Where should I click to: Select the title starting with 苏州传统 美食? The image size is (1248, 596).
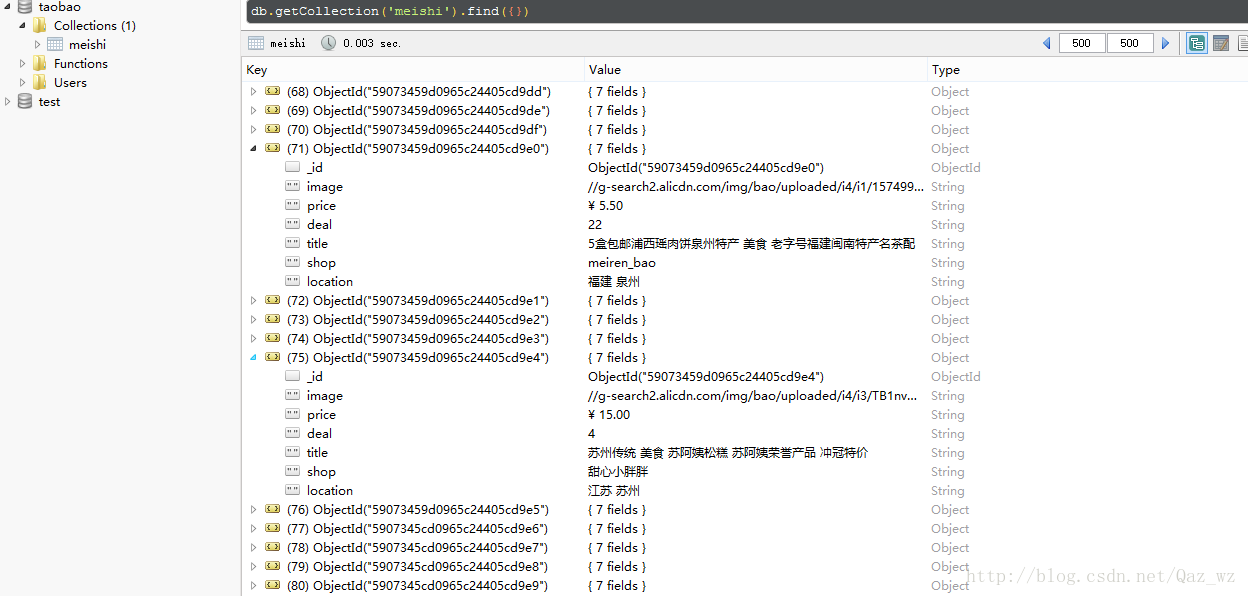pos(728,452)
